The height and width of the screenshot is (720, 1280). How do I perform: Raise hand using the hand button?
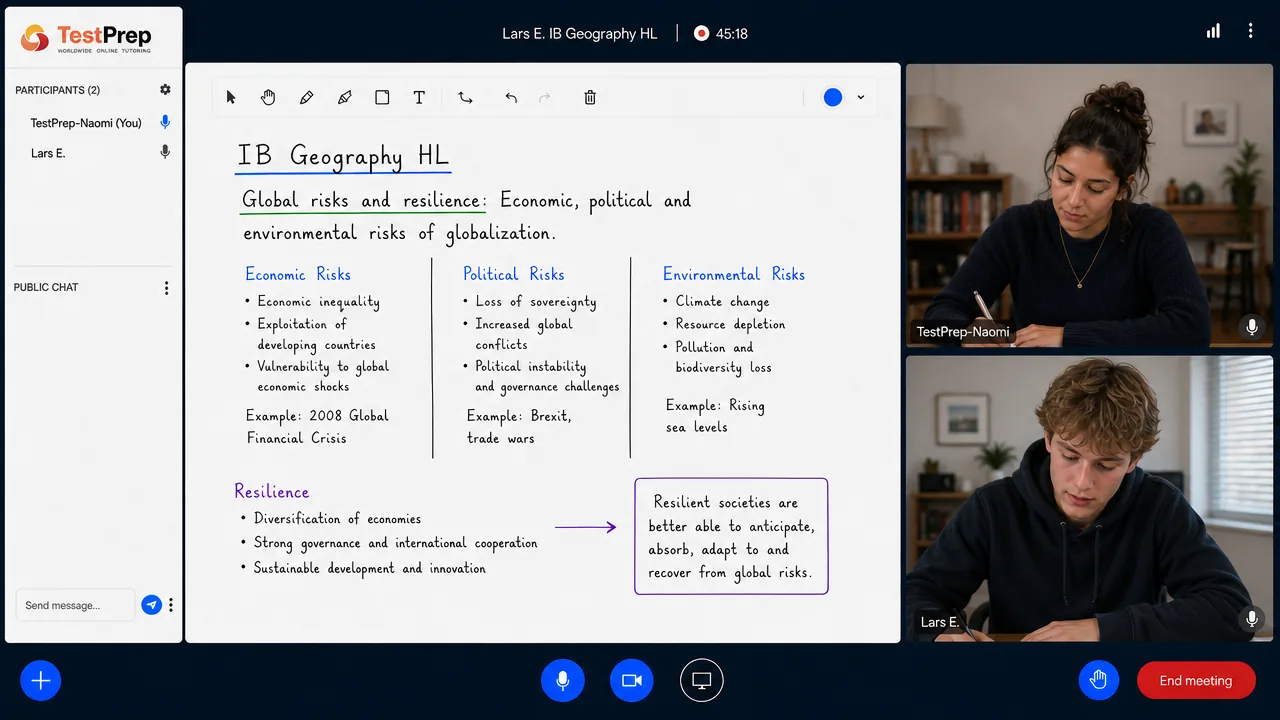[1099, 681]
